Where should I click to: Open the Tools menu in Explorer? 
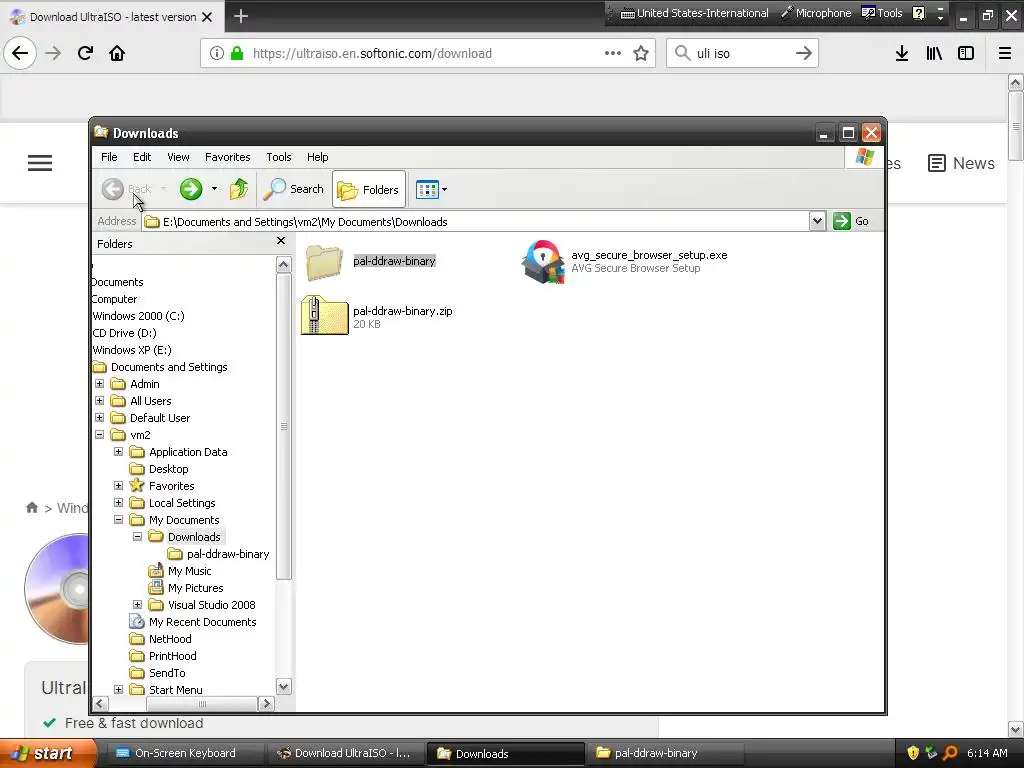[279, 157]
